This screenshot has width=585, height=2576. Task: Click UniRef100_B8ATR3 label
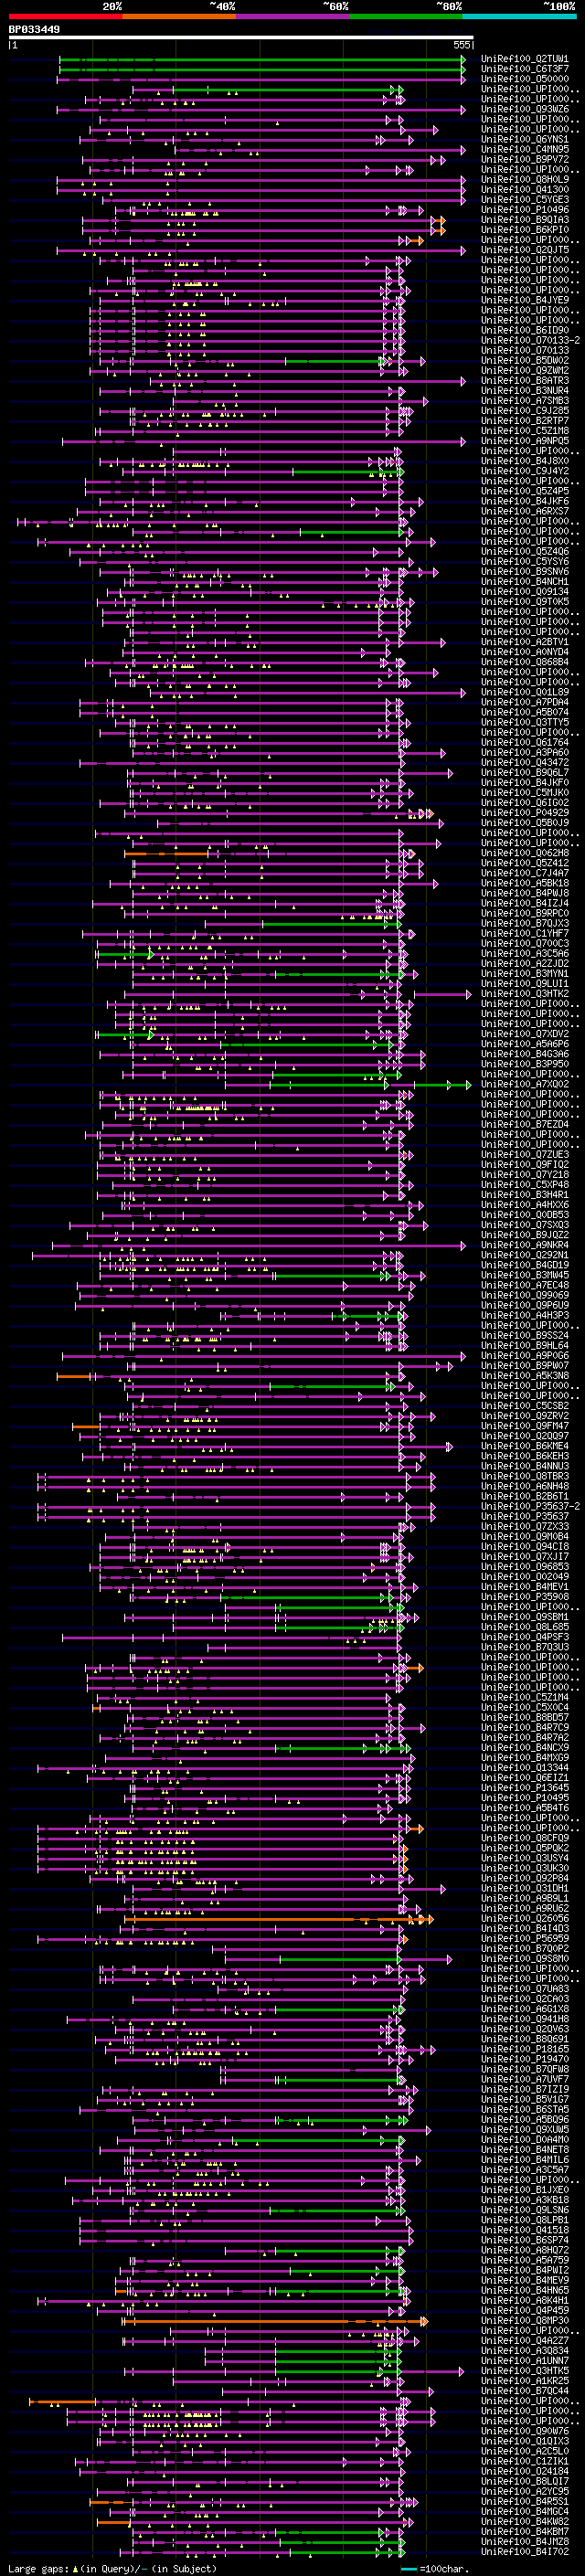pos(524,380)
